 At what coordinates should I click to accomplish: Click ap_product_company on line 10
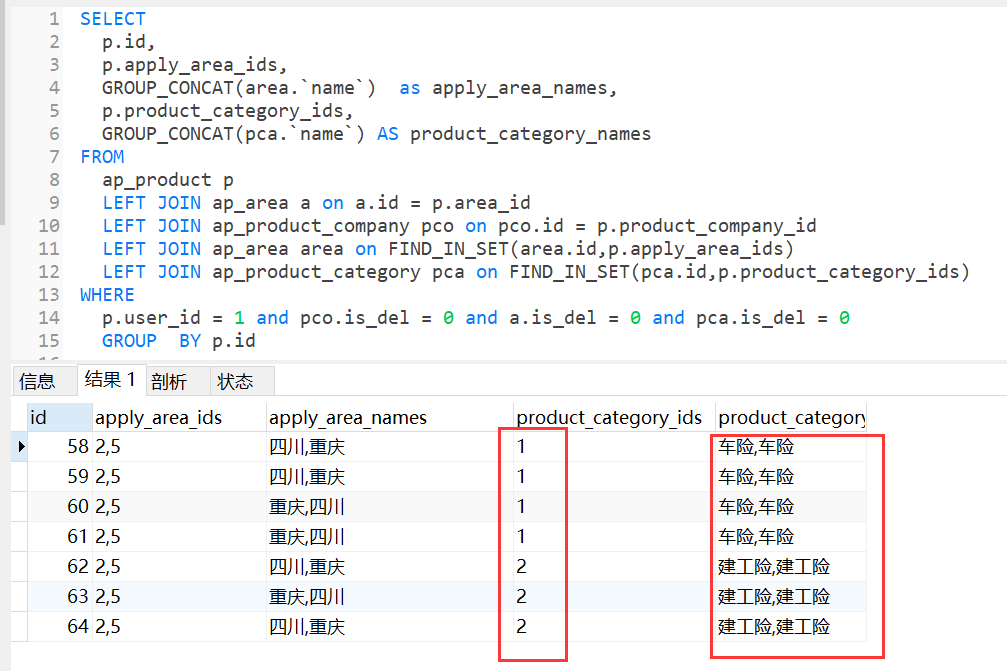coord(311,226)
